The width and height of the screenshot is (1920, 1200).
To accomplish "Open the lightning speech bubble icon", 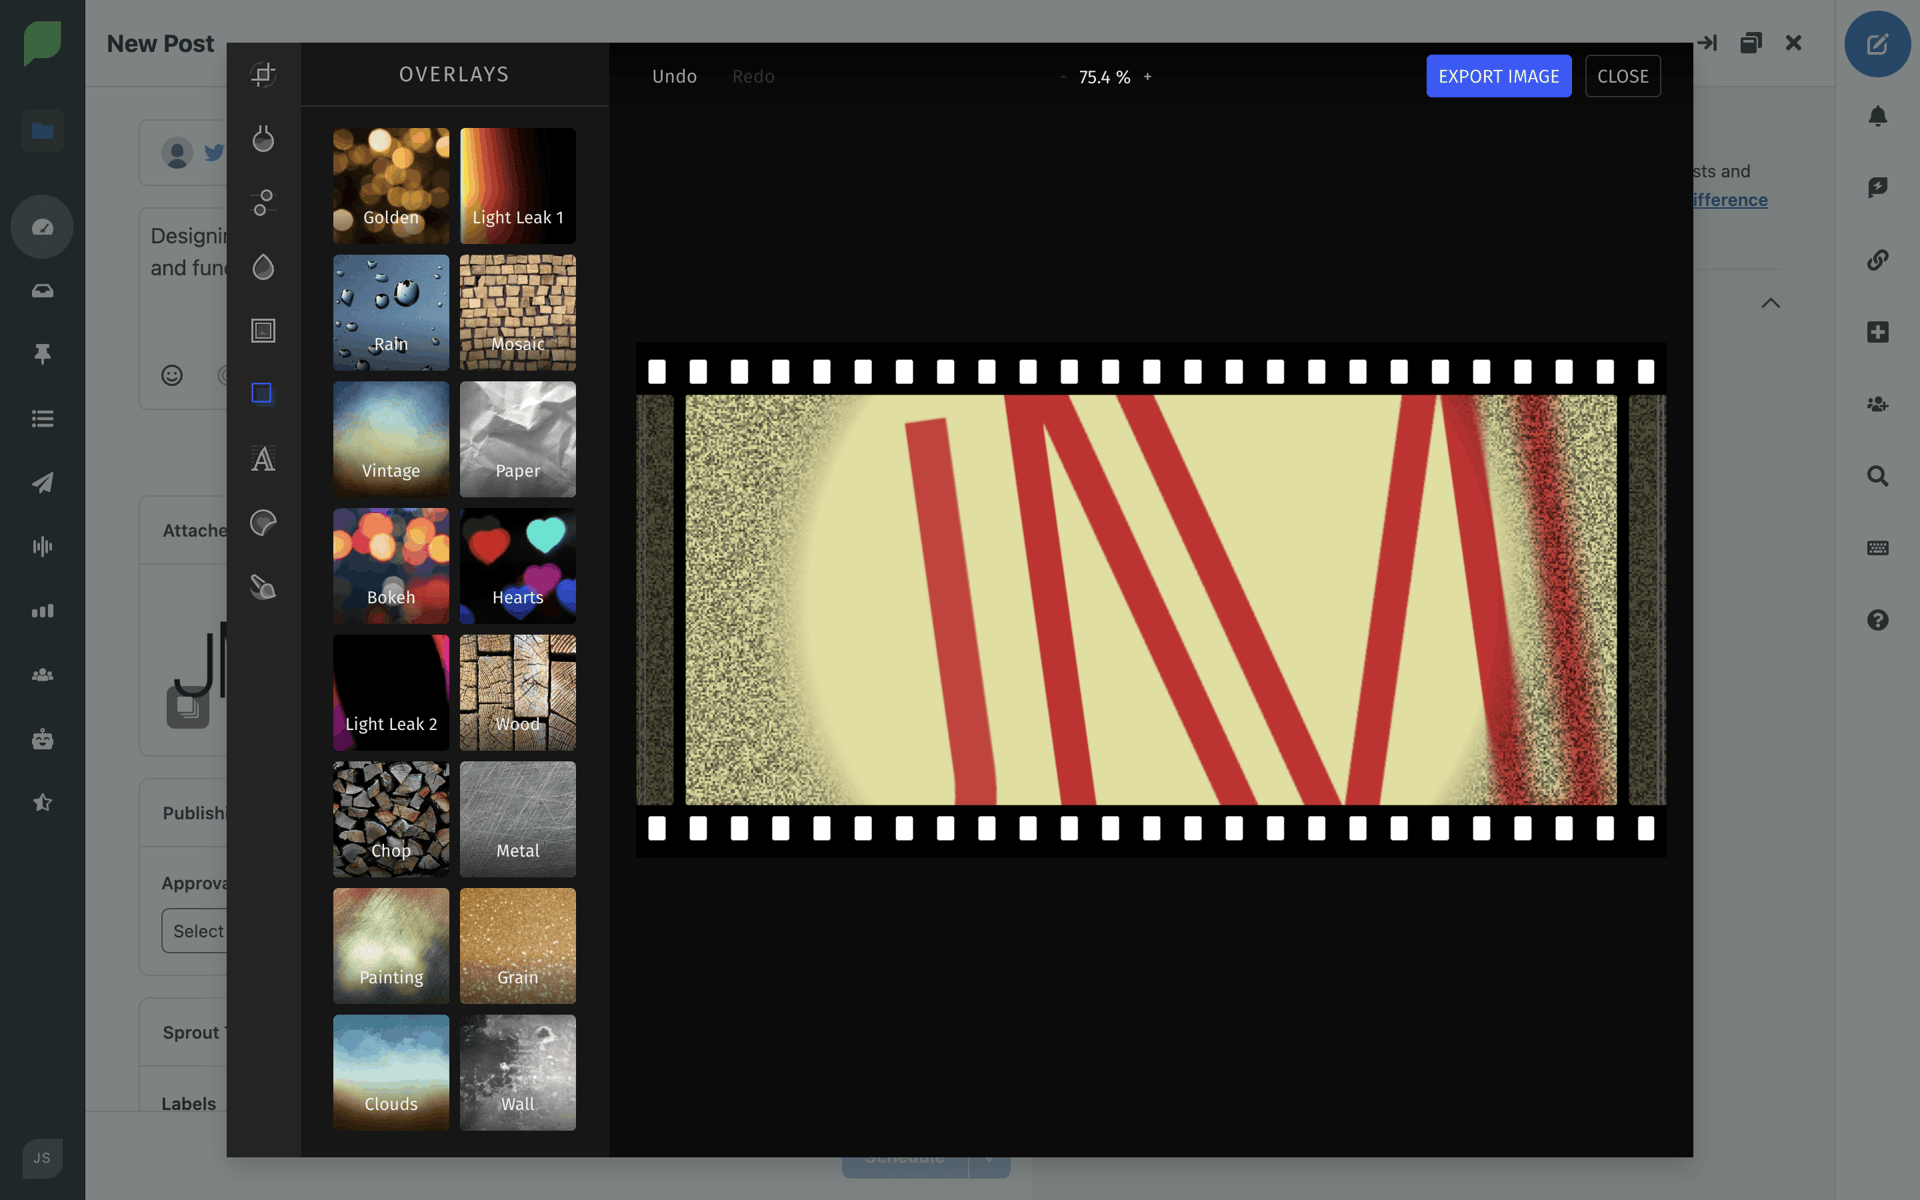I will coord(1877,187).
